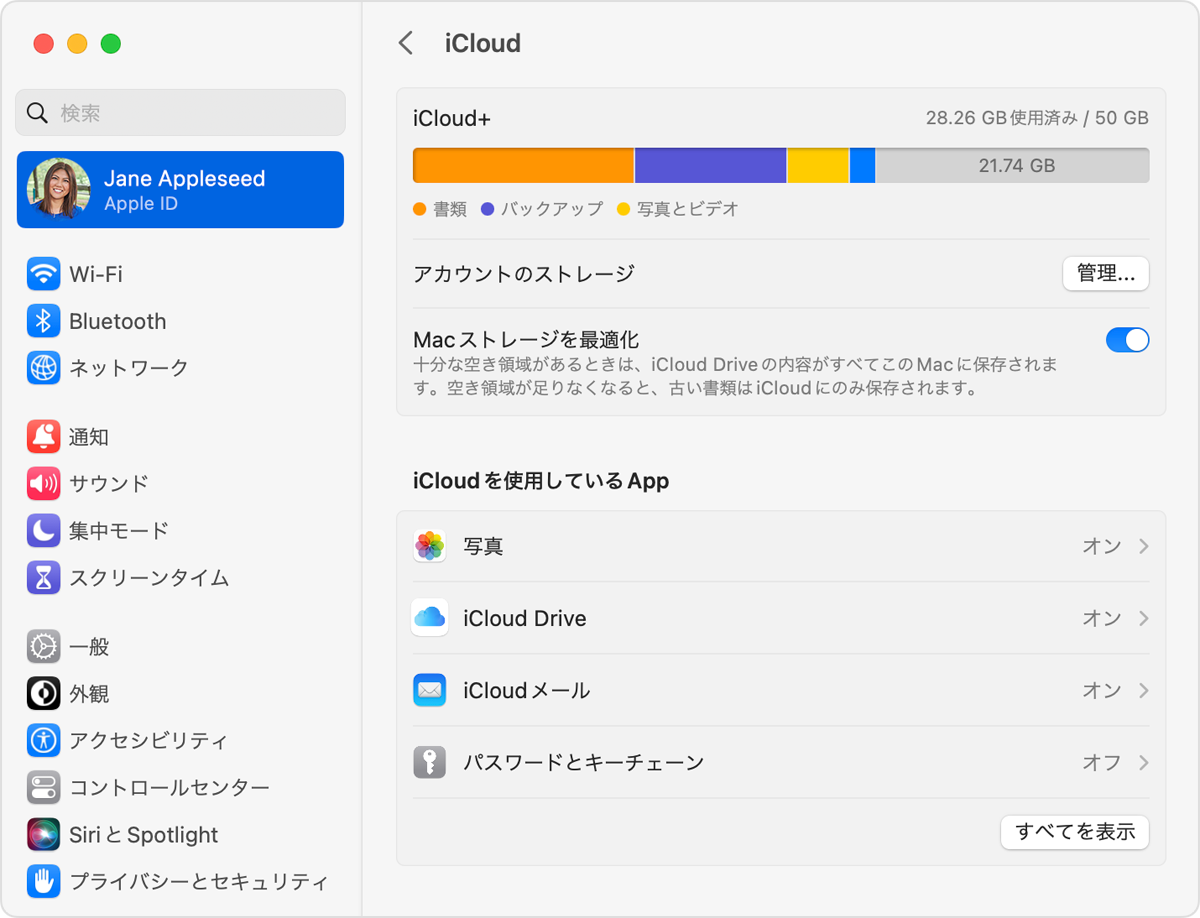Screen dimensions: 1200x918
Task: Click the back arrow next to iCloud
Action: coord(406,43)
